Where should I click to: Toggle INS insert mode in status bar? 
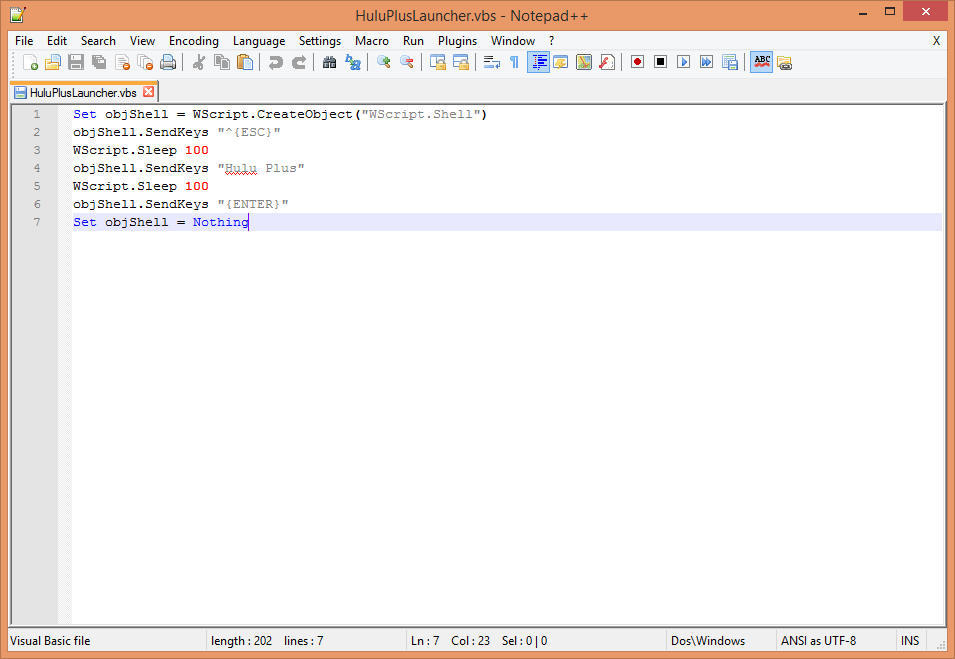pos(910,641)
